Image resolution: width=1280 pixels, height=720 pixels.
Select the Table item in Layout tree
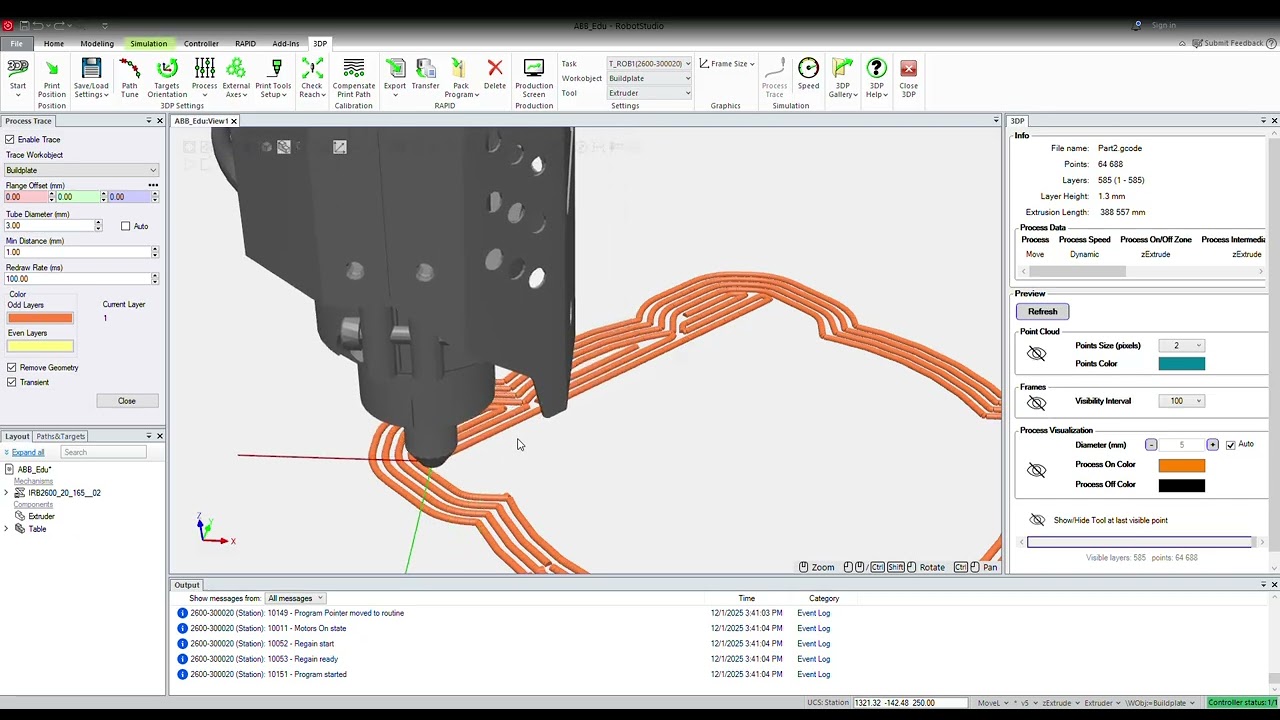[37, 529]
